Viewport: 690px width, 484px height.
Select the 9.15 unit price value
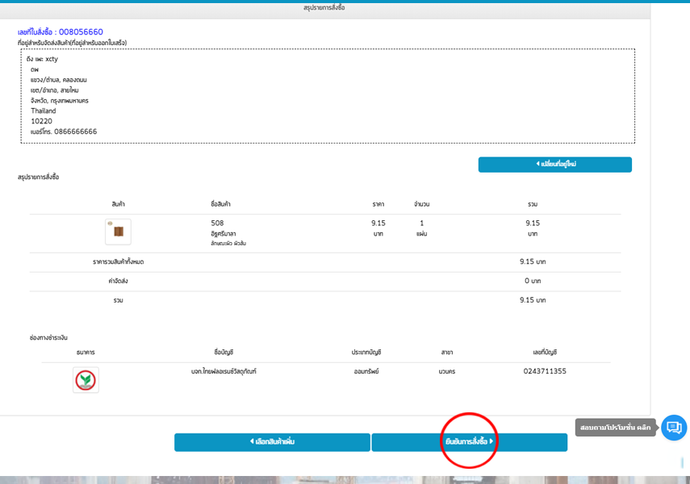point(378,223)
